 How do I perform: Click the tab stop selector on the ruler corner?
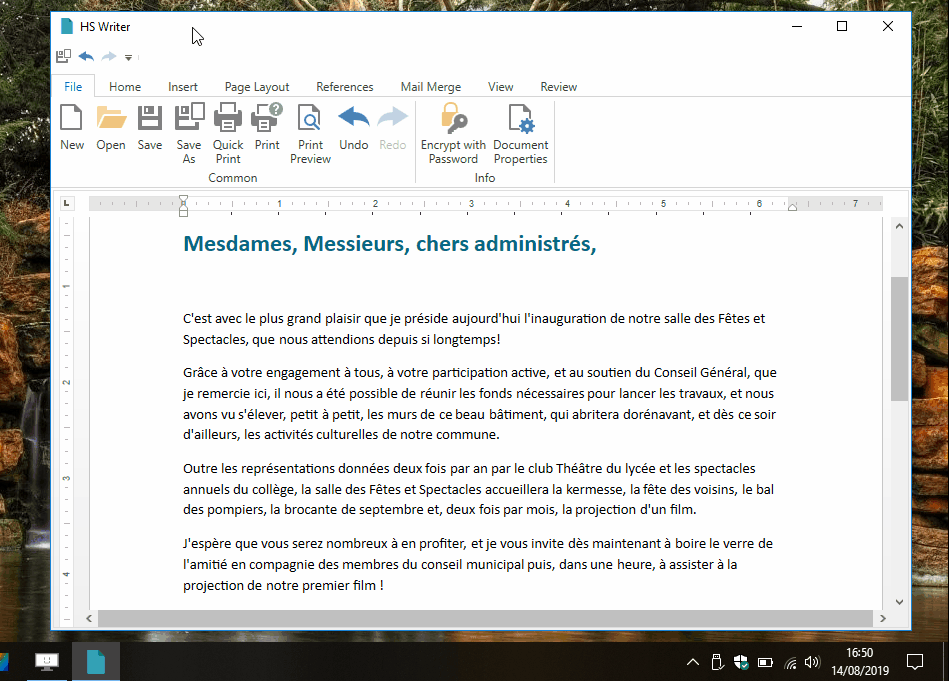click(67, 203)
